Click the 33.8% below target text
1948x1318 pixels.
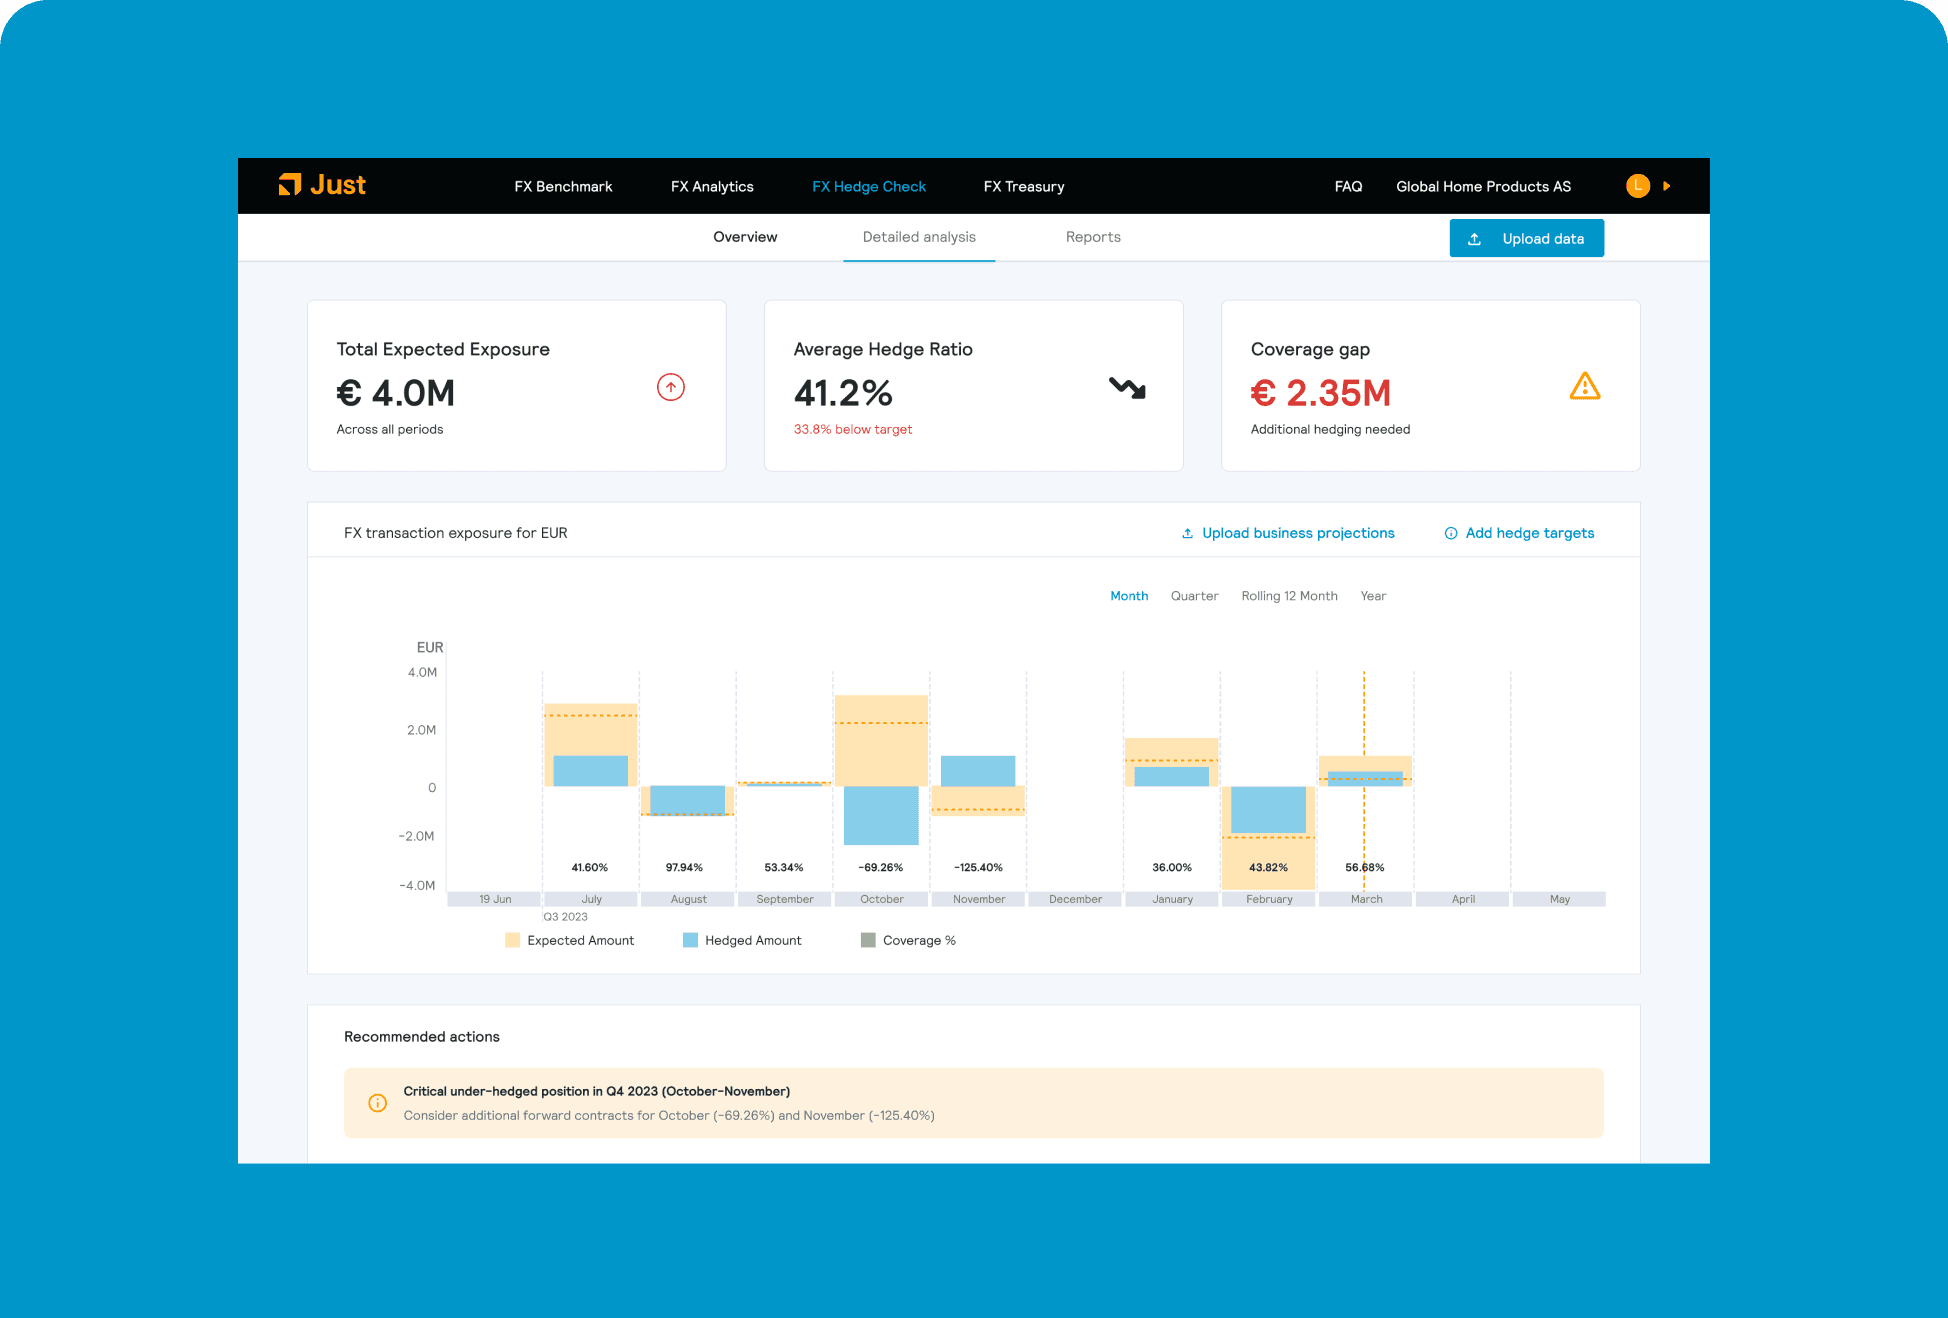(x=852, y=430)
